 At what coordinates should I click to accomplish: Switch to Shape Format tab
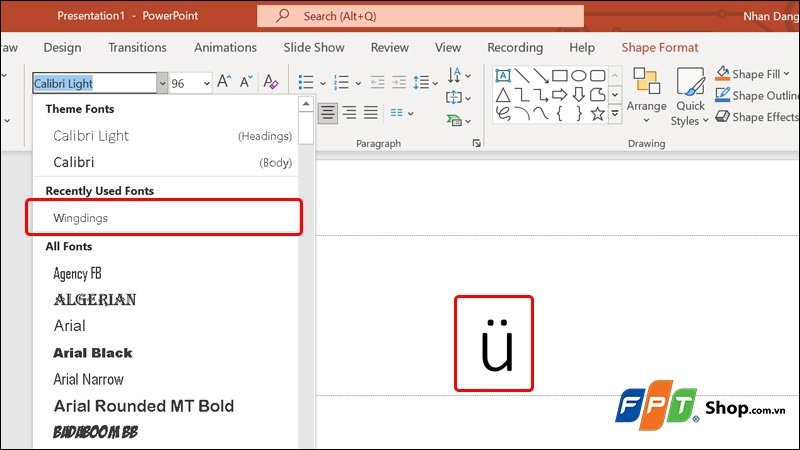pos(659,47)
